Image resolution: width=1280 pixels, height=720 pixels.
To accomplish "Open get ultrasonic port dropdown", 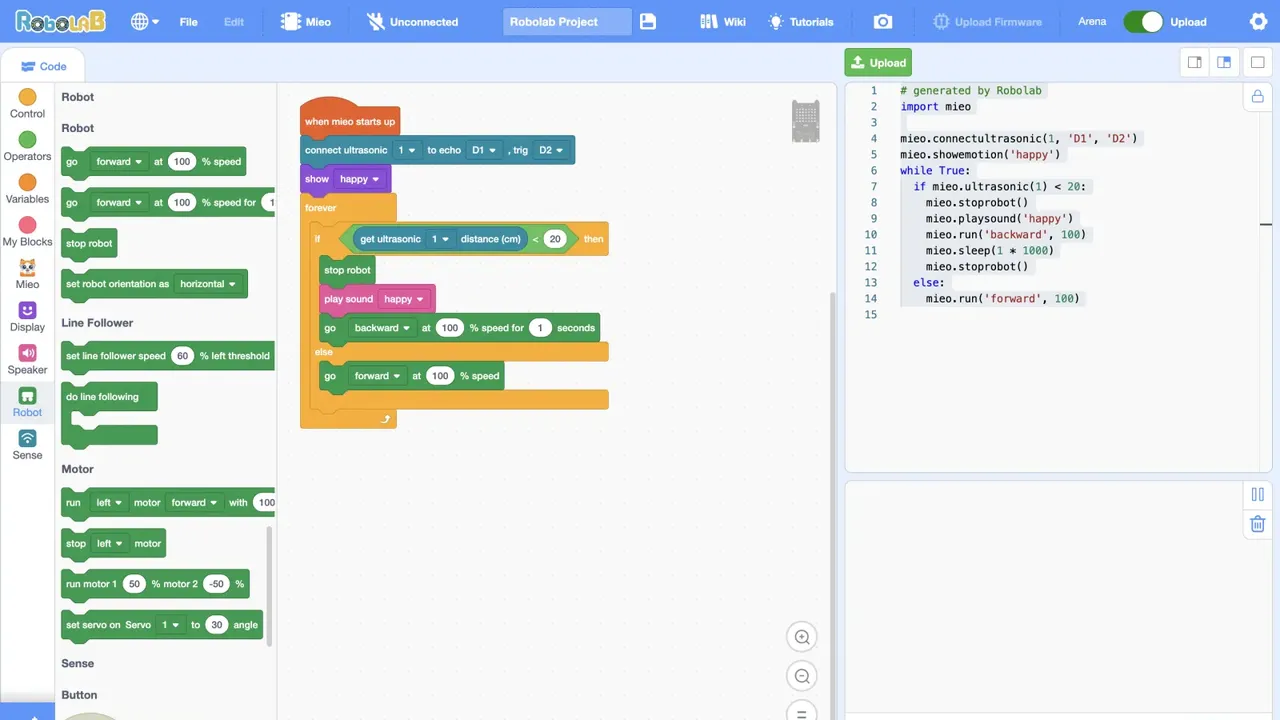I will tap(439, 239).
